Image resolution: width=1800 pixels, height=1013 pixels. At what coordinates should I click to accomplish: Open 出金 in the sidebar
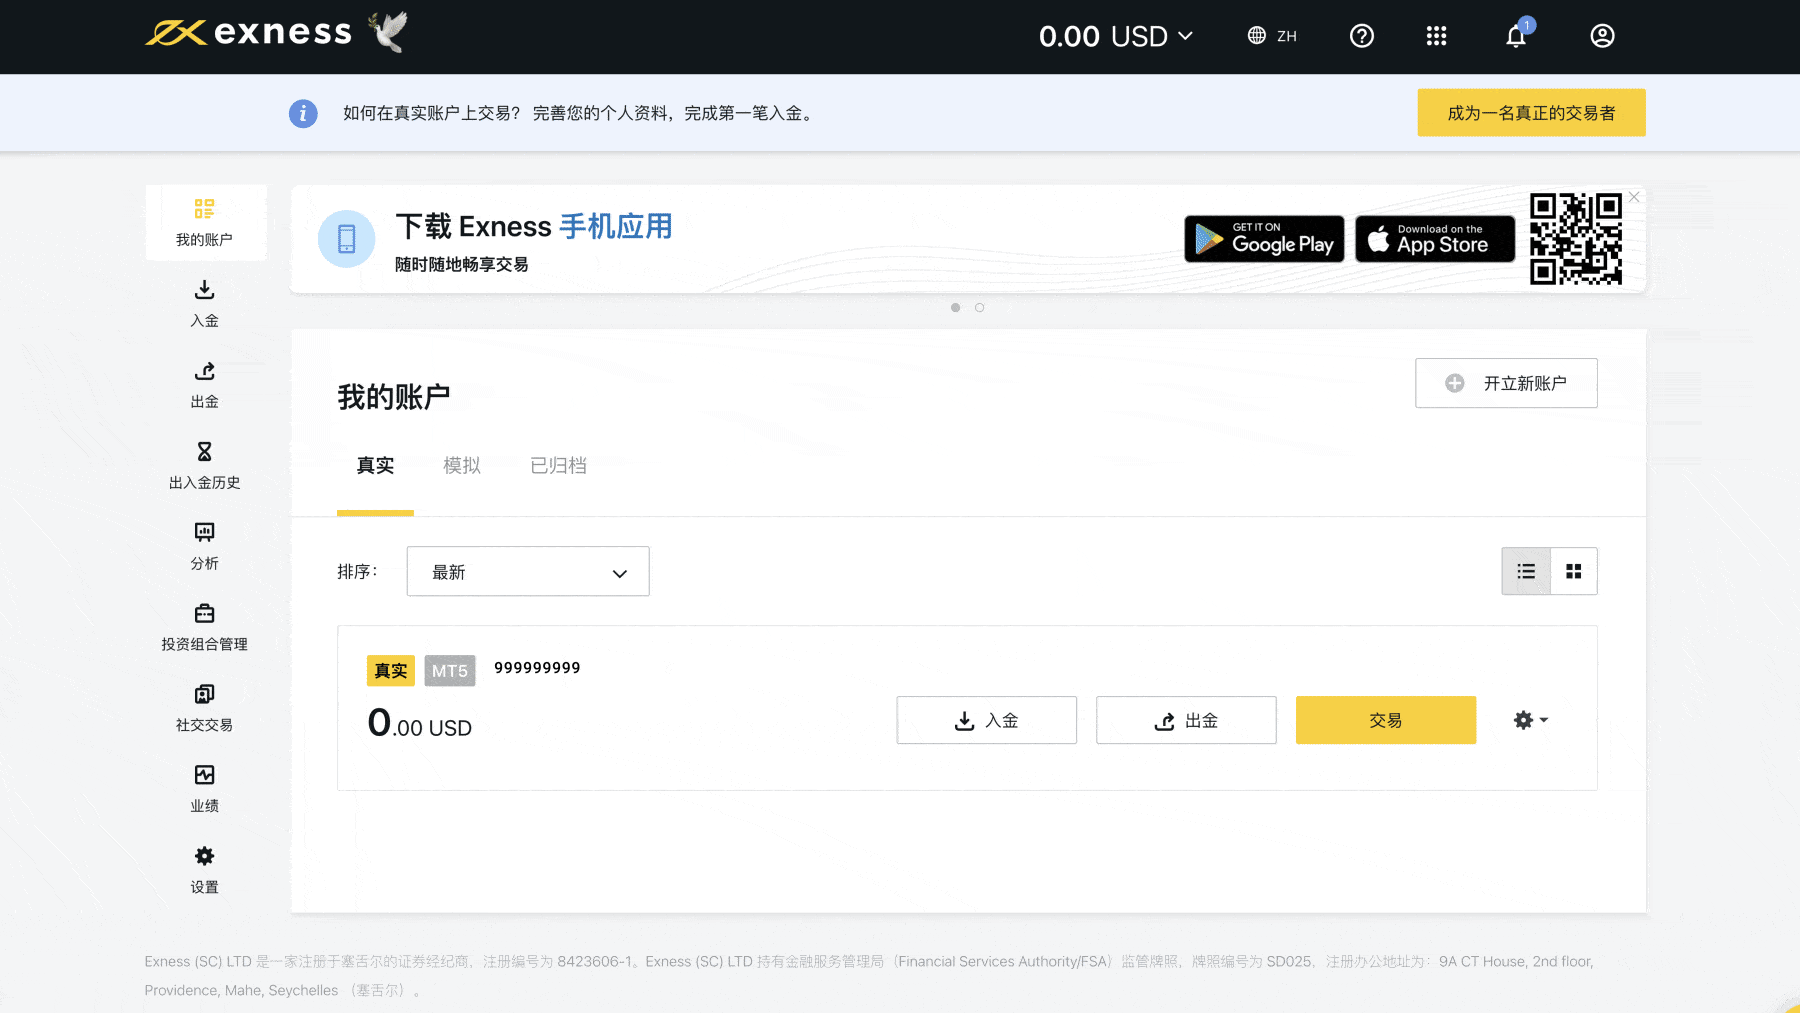coord(205,385)
